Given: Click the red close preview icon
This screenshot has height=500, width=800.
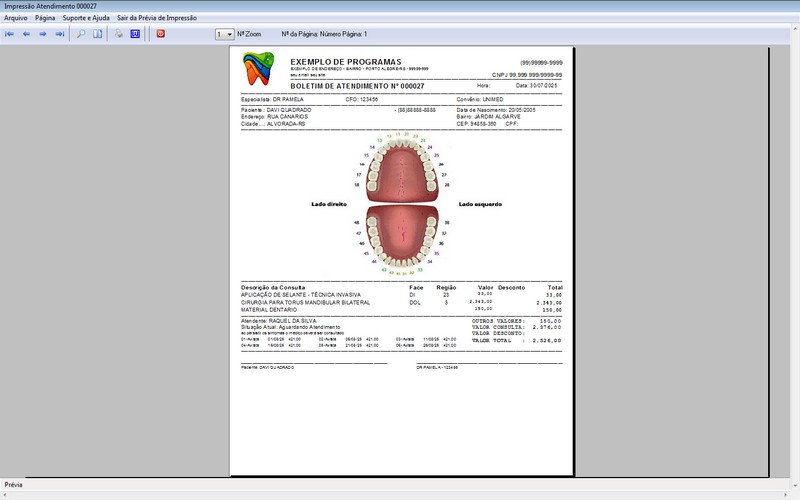Looking at the screenshot, I should (160, 34).
